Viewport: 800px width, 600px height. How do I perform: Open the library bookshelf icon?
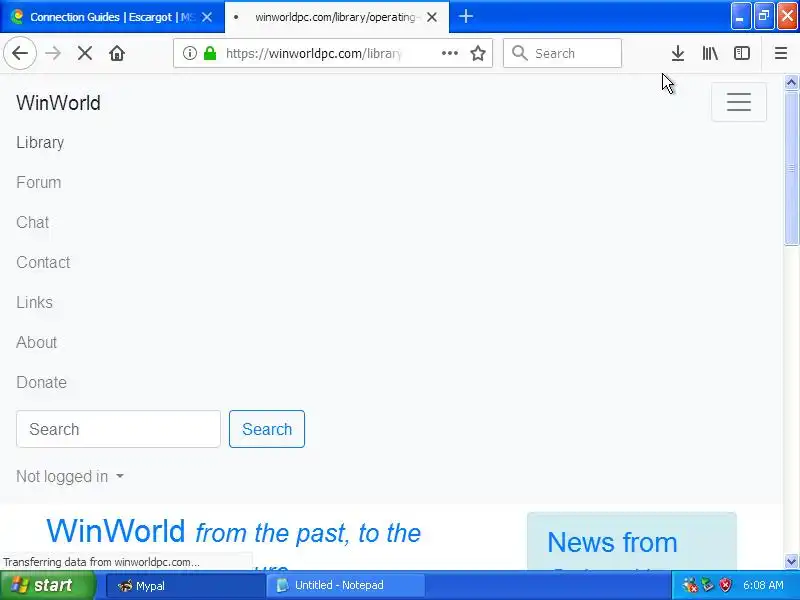710,53
